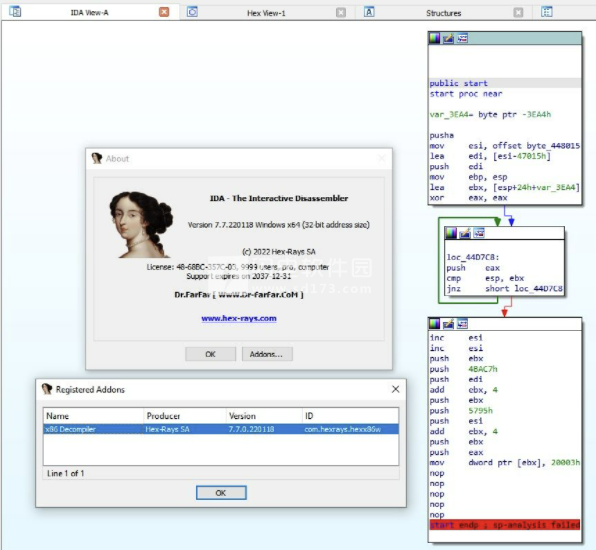Click edit icon in start proc block

click(x=449, y=38)
